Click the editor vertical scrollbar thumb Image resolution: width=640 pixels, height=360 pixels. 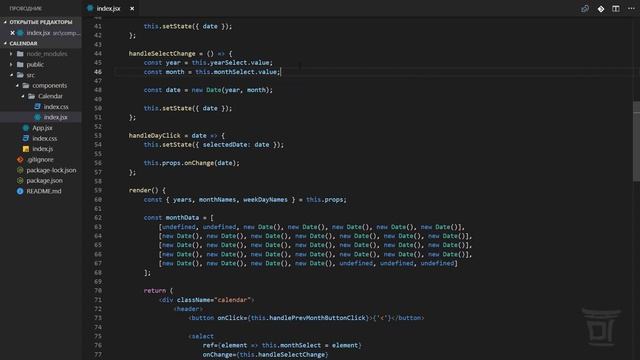[x=636, y=141]
